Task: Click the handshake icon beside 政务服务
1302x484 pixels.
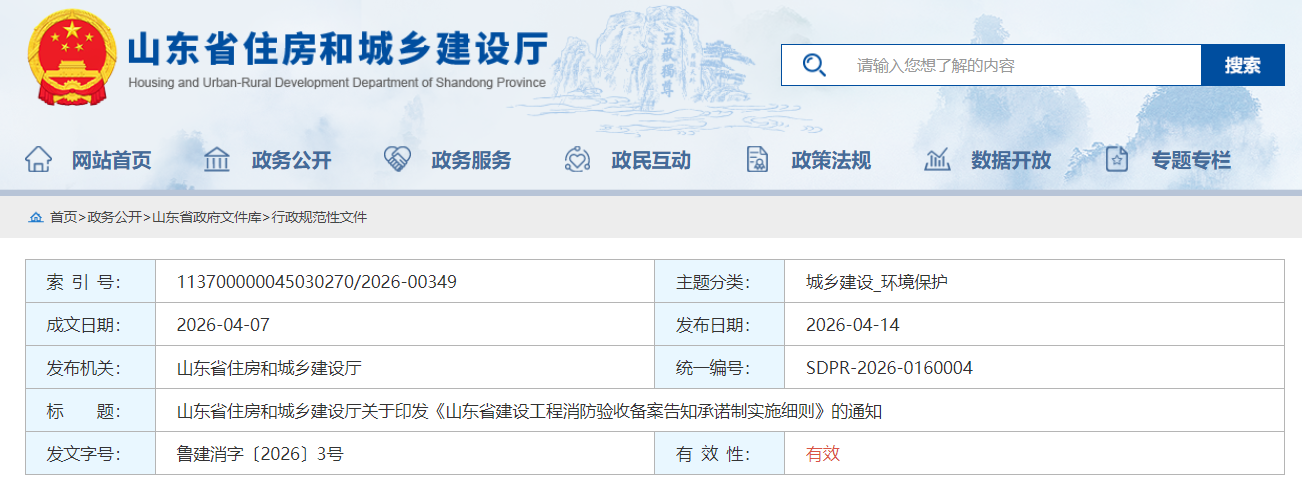Action: coord(397,159)
